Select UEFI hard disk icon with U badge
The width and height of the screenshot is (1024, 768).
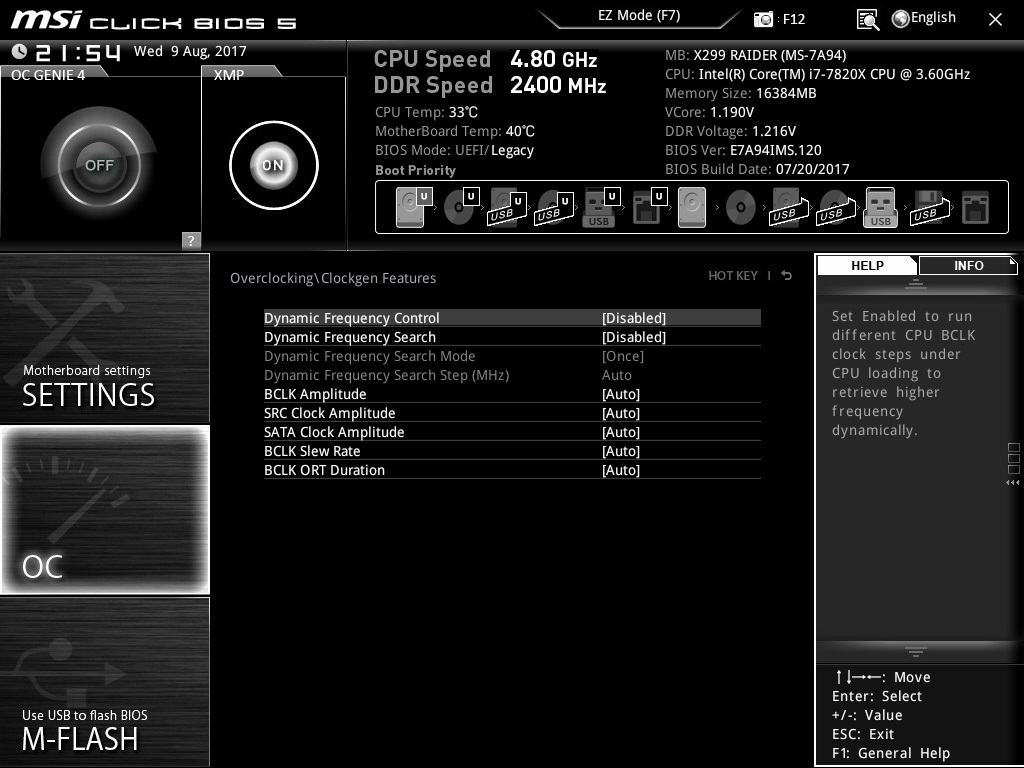(414, 207)
